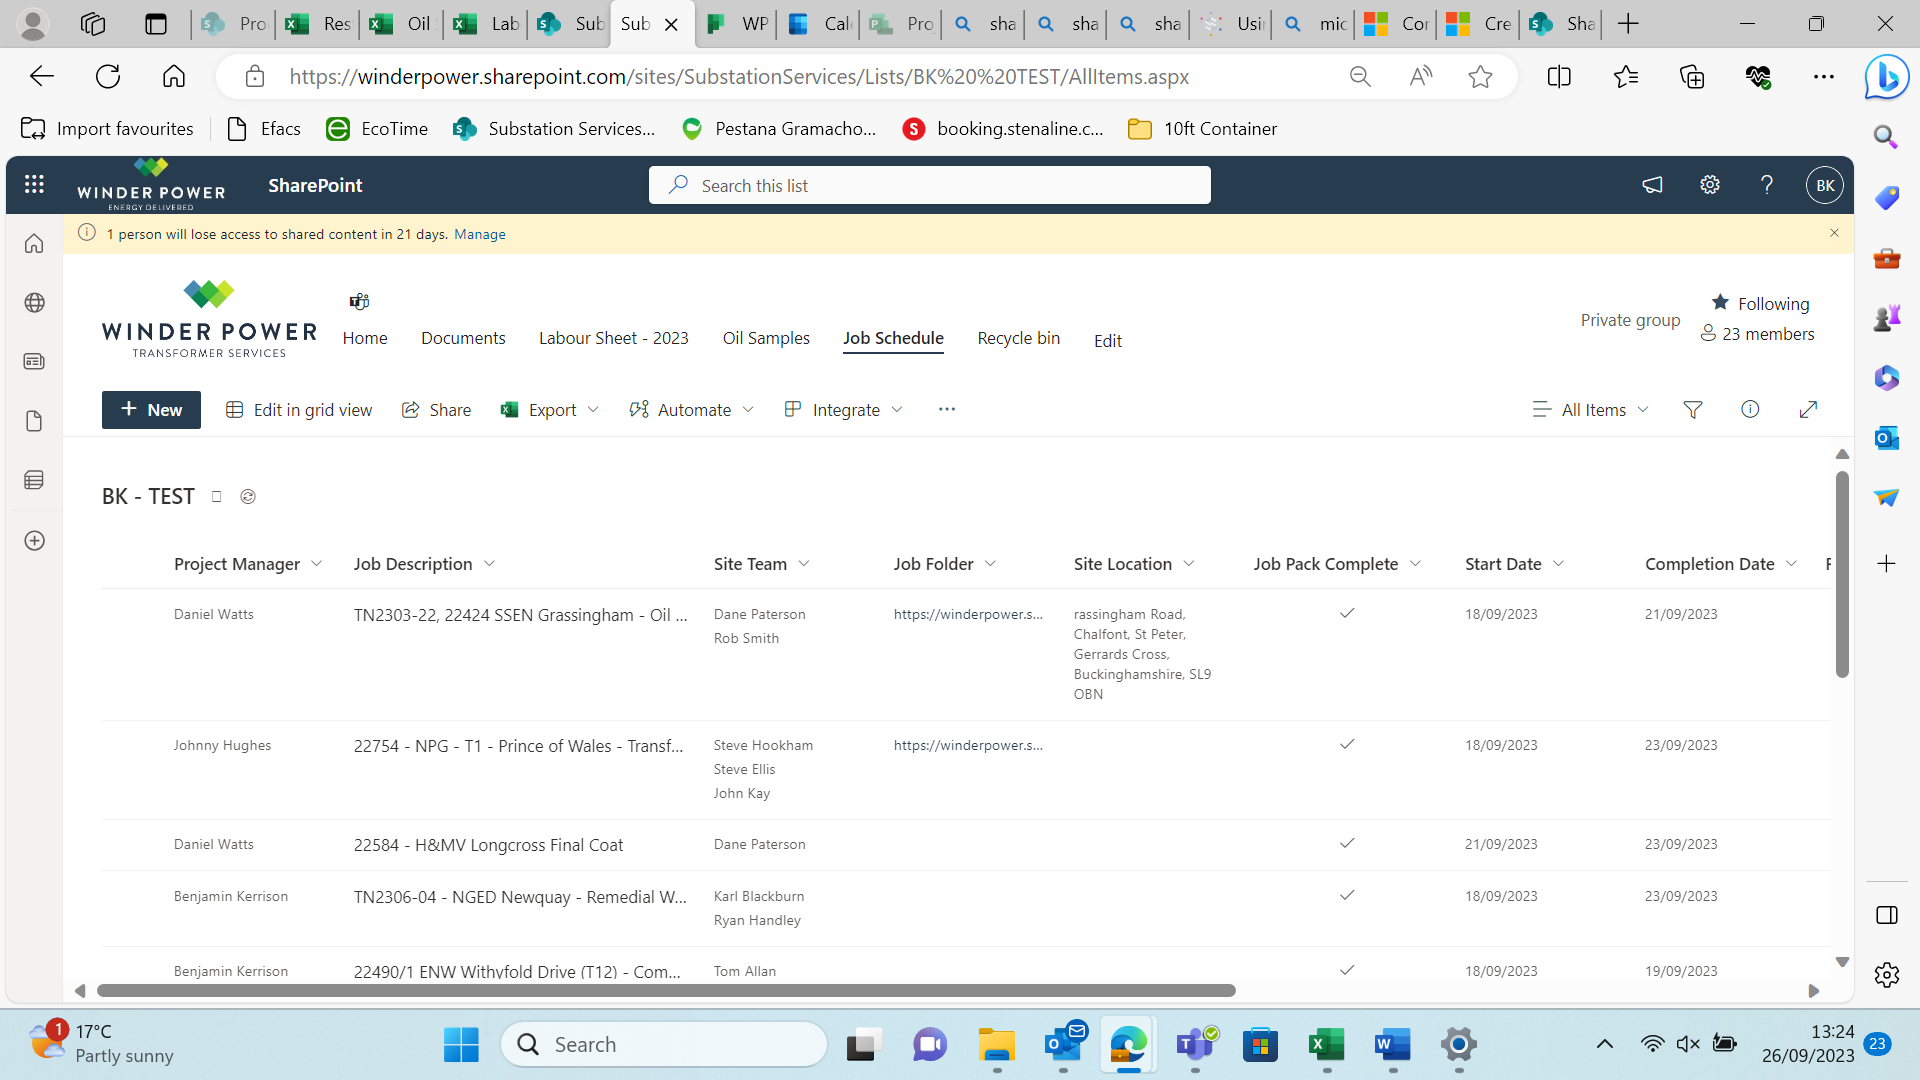Viewport: 1920px width, 1080px height.
Task: Click the New item button
Action: 151,410
